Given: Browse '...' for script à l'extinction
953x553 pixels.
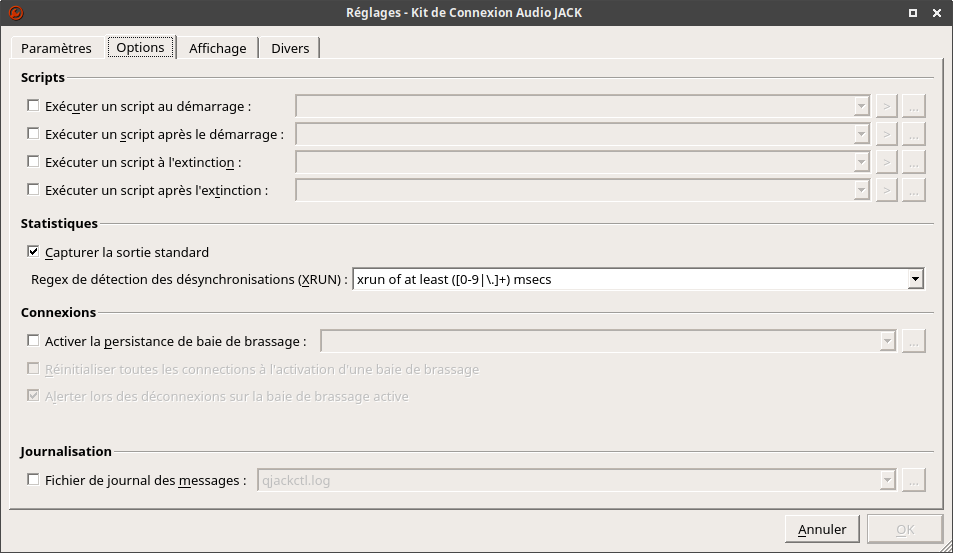Looking at the screenshot, I should click(x=914, y=162).
